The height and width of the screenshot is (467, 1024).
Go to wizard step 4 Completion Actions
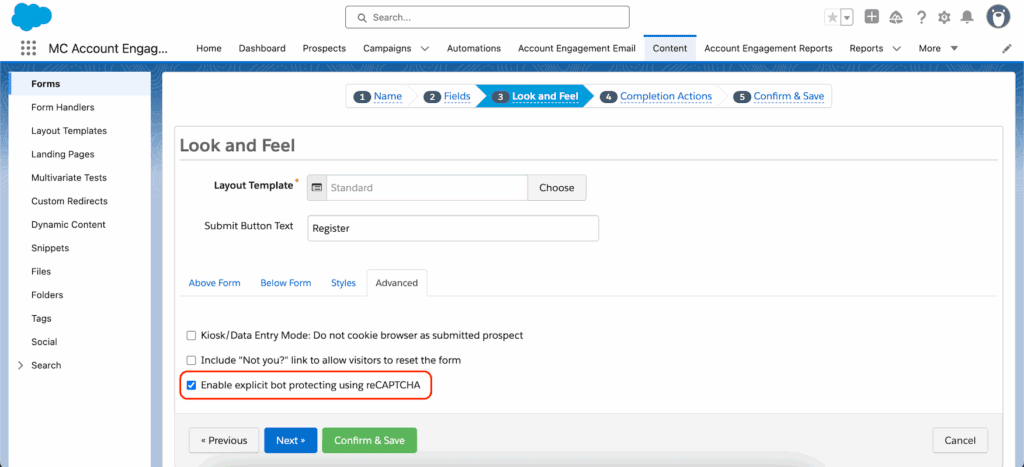tap(656, 96)
